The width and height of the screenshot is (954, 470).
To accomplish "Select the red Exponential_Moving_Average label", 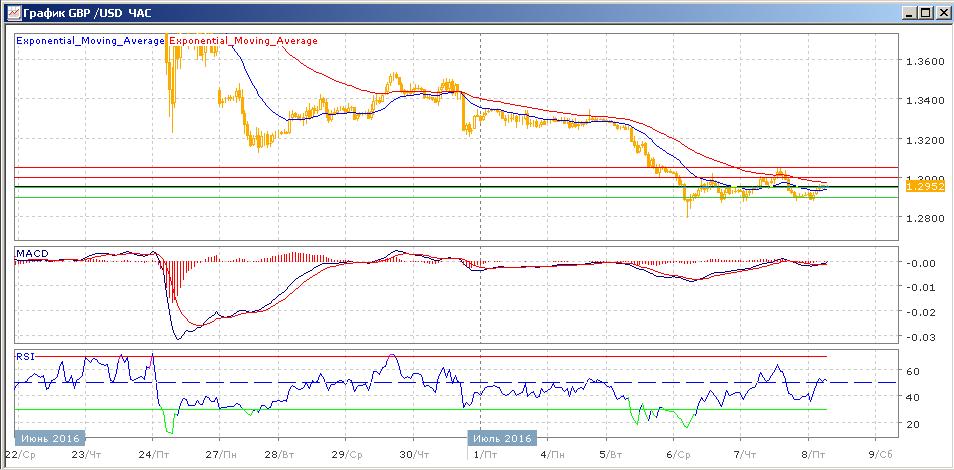I will pos(244,41).
